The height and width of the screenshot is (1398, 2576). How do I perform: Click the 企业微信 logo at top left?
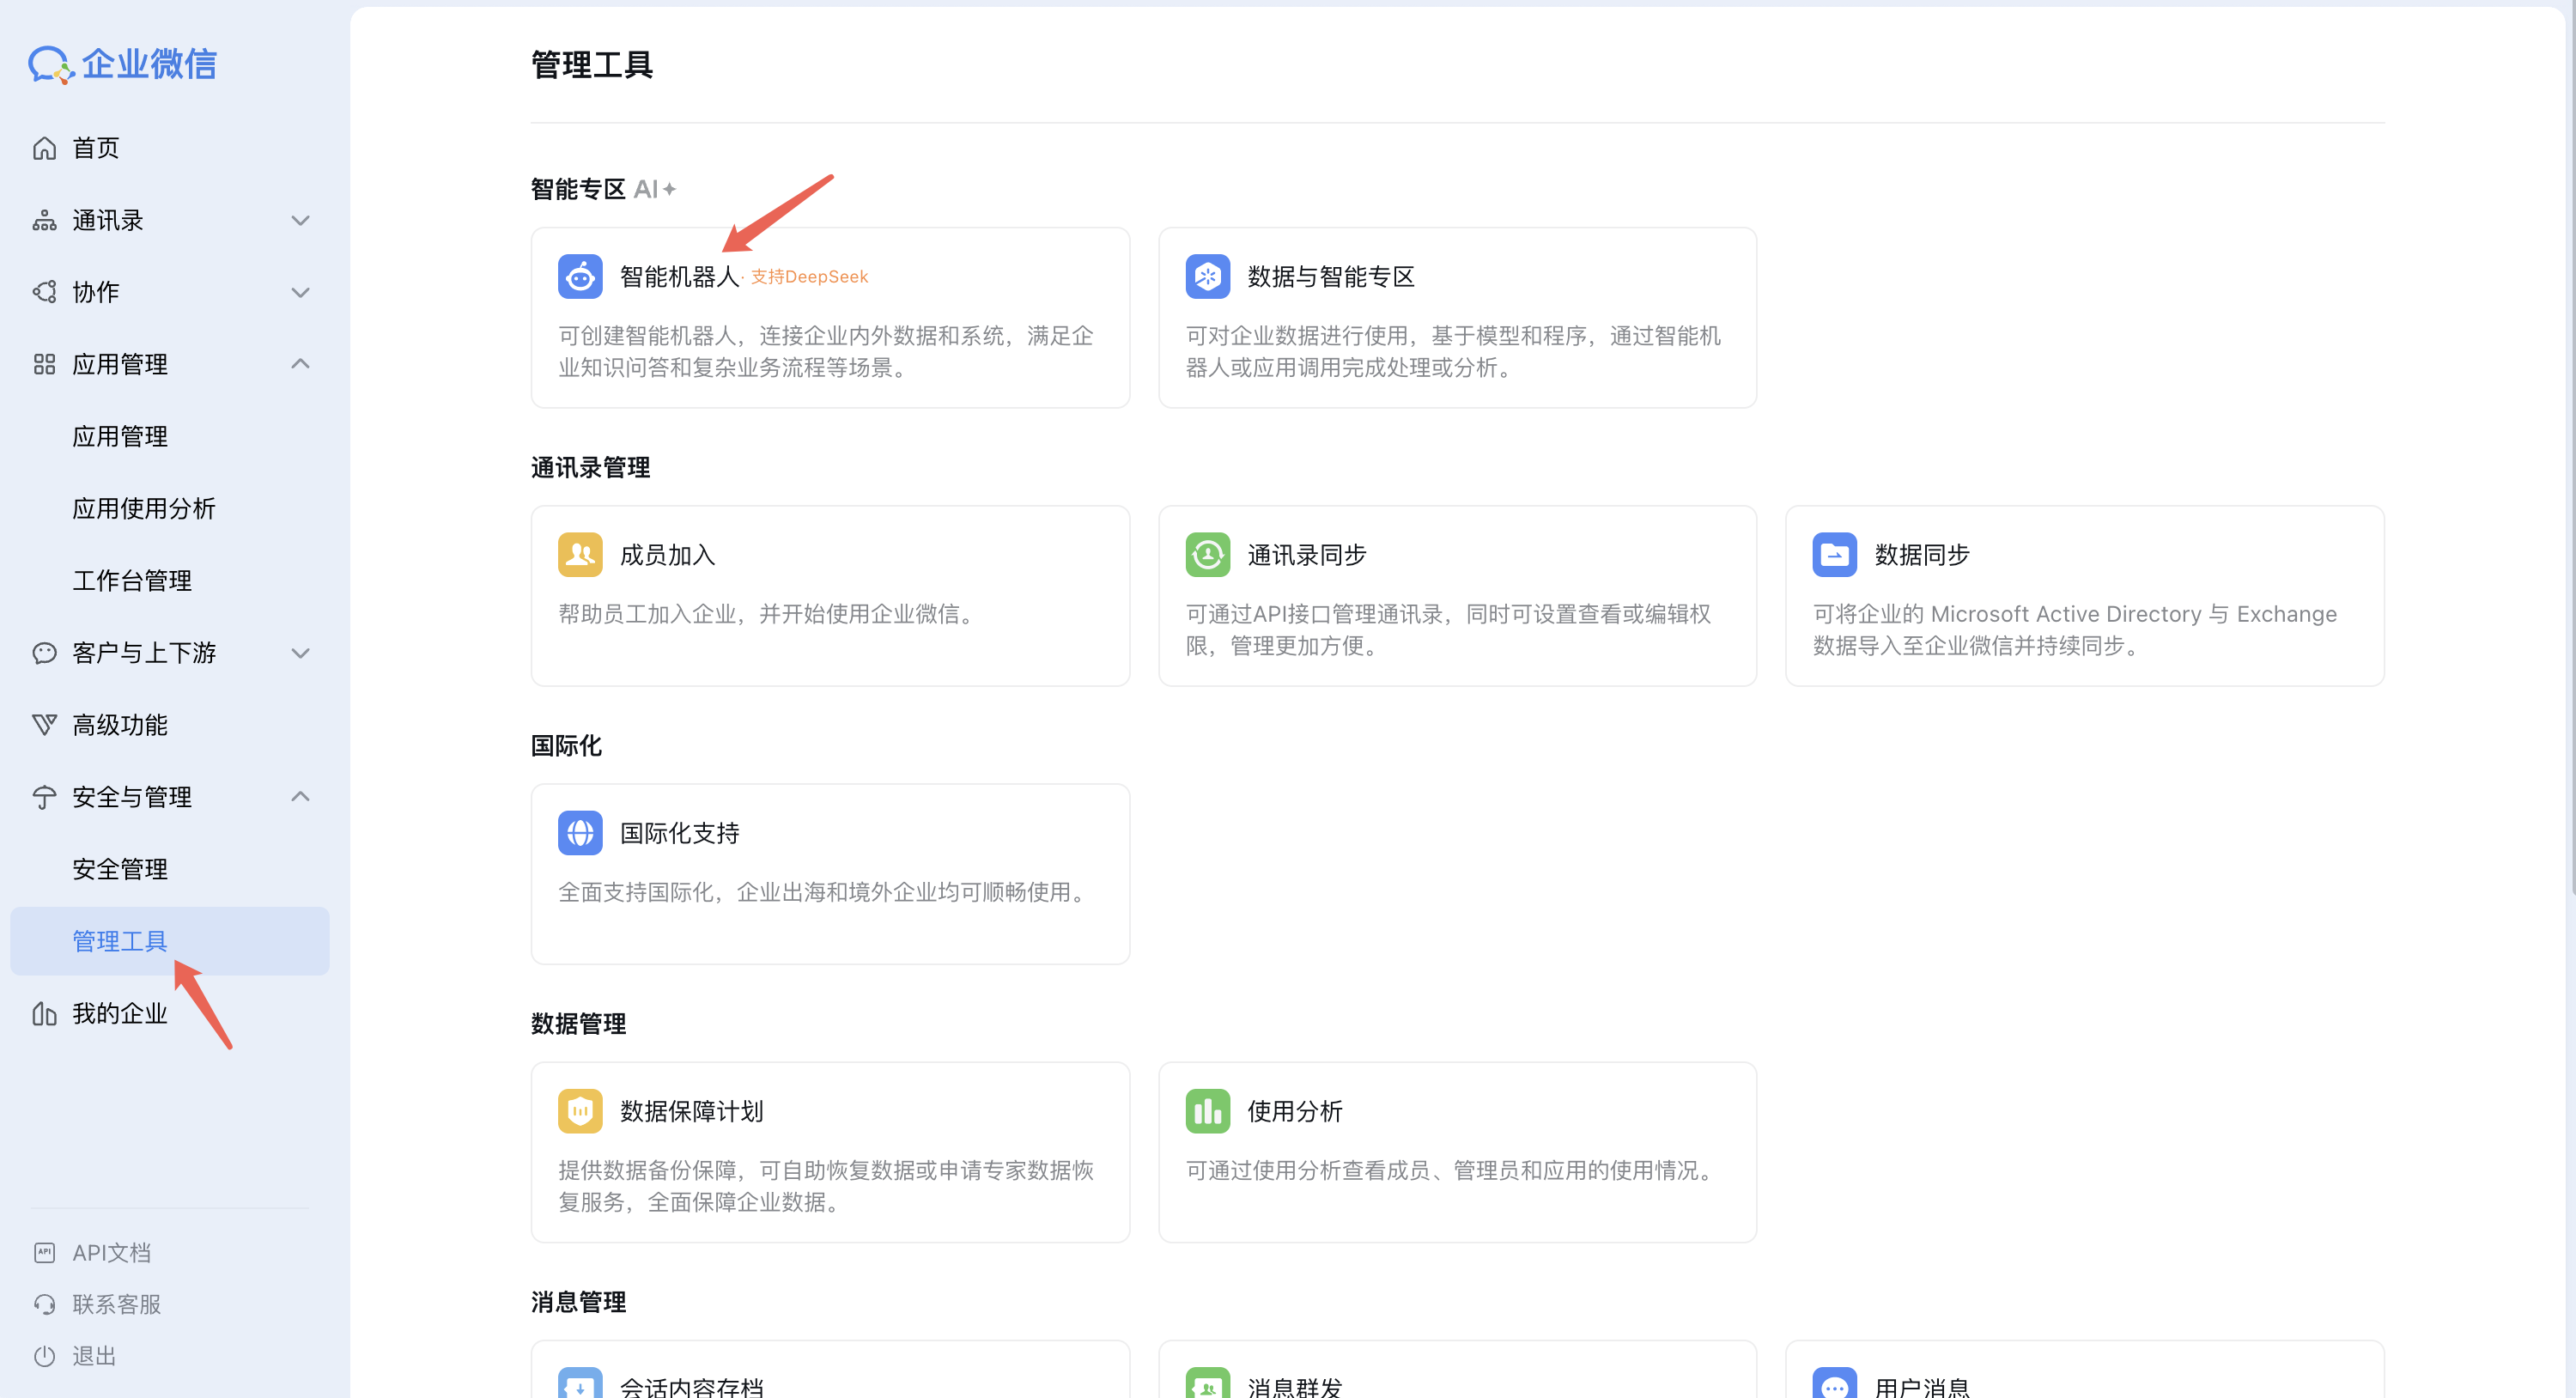pos(122,64)
